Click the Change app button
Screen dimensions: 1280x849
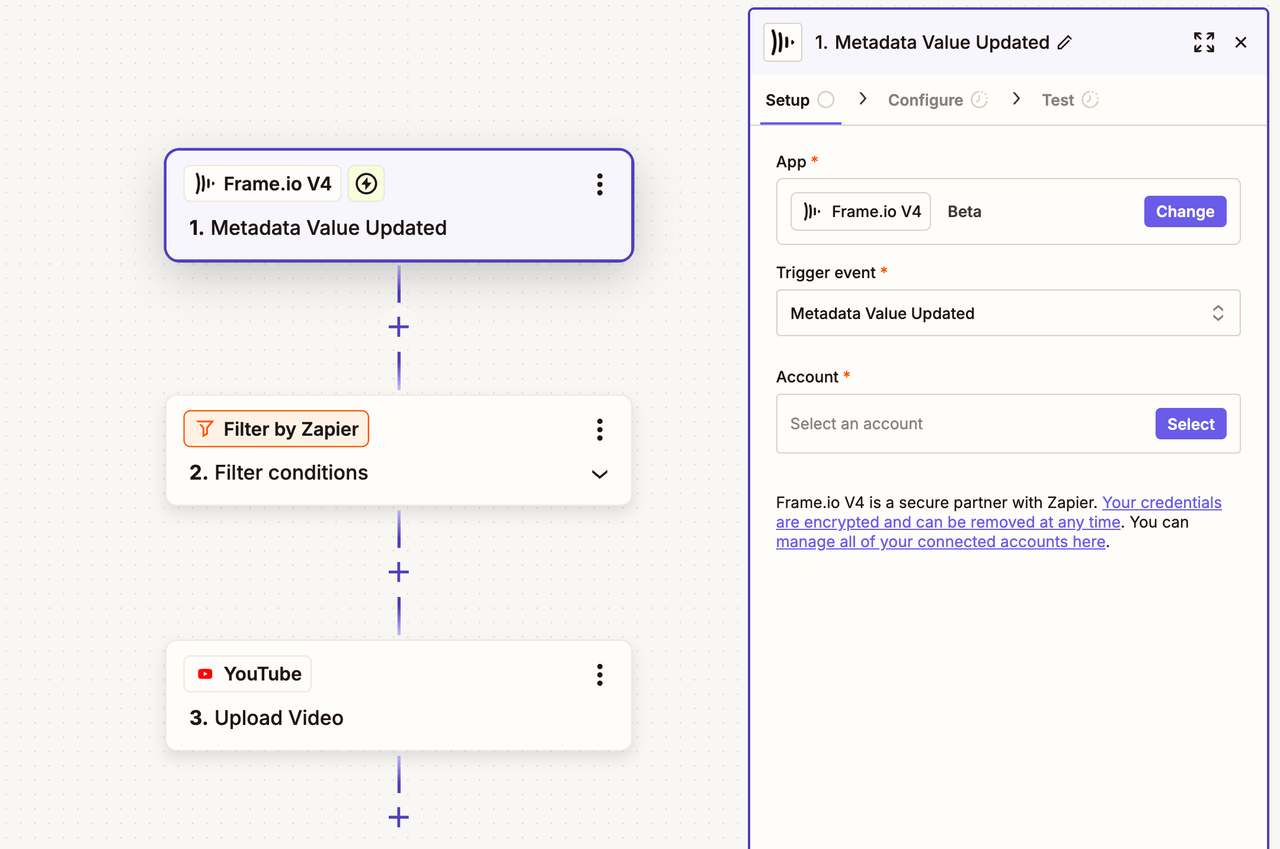1184,211
